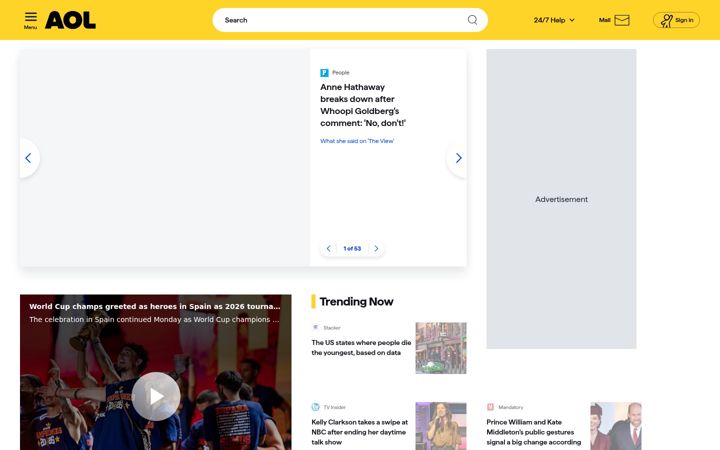Click the Kelly Clarkson story thumbnail
The height and width of the screenshot is (450, 720).
click(441, 426)
